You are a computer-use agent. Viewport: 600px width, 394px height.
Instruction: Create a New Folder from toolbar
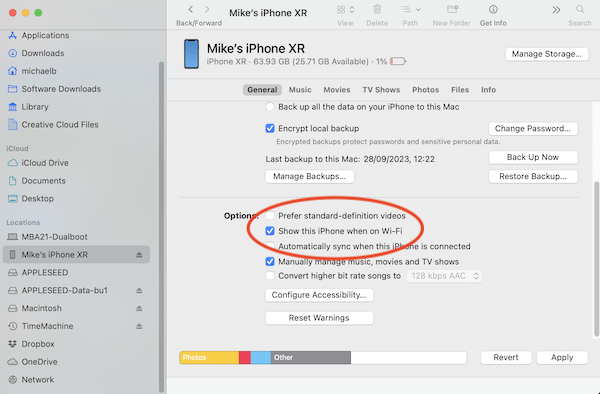pyautogui.click(x=452, y=10)
